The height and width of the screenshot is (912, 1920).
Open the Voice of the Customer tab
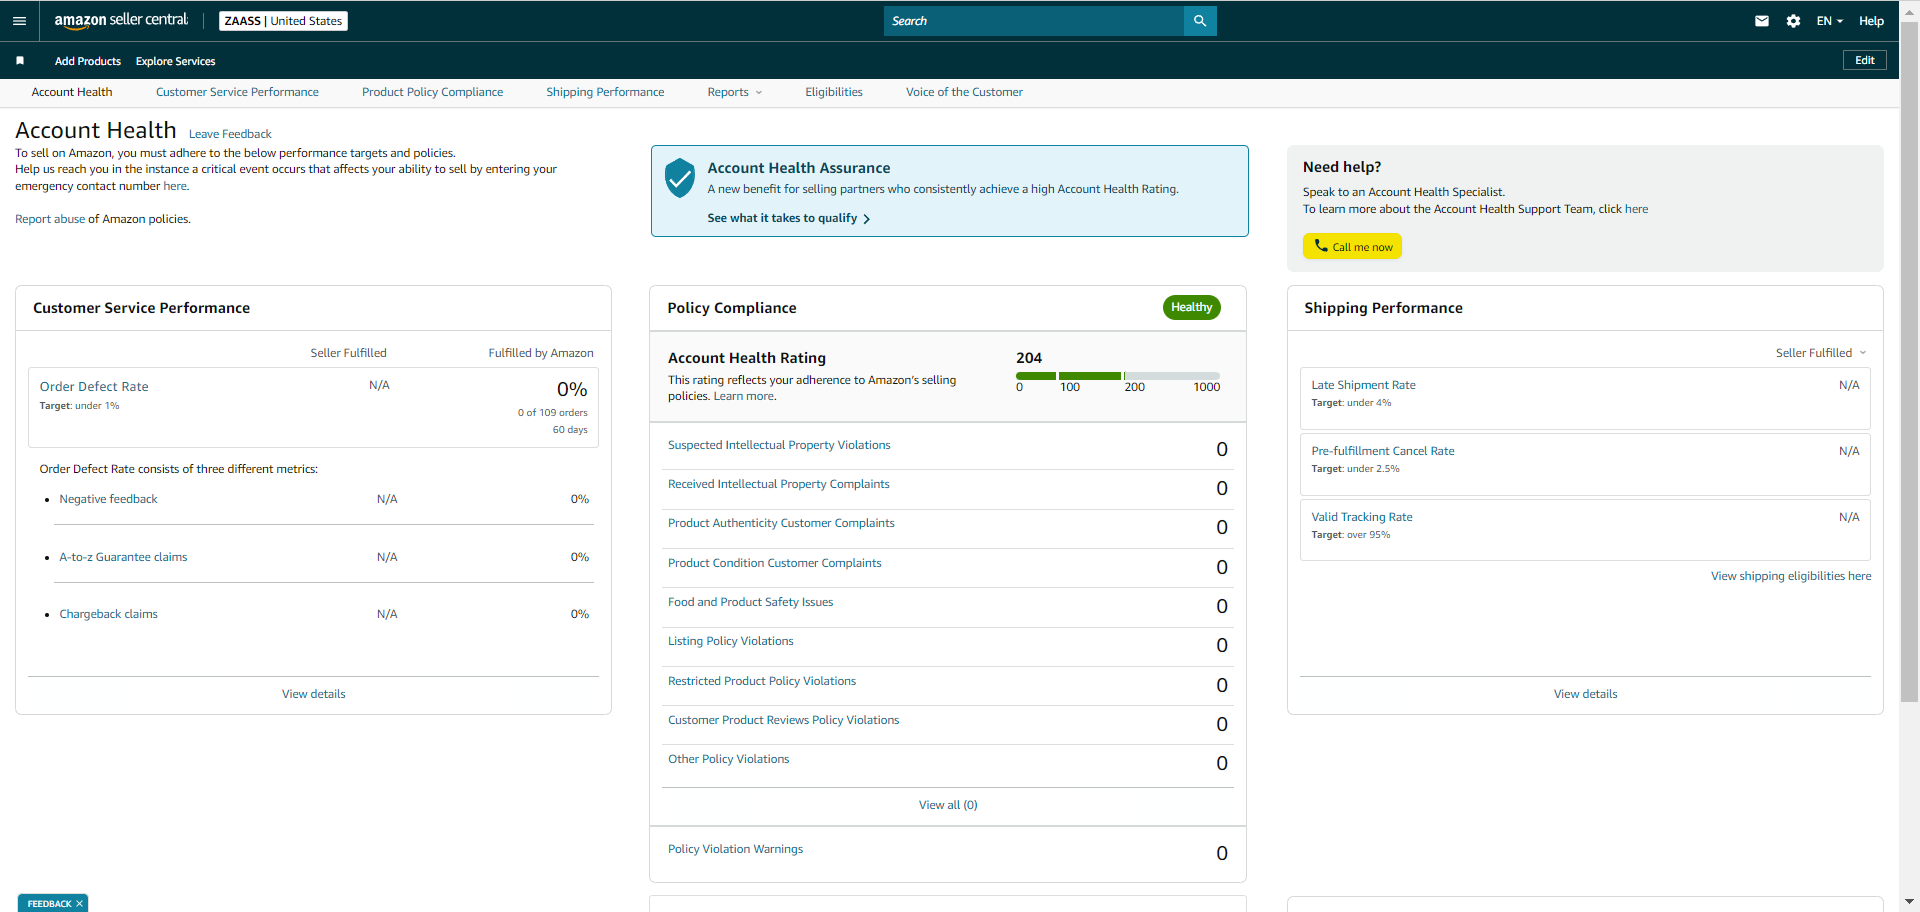pyautogui.click(x=964, y=92)
